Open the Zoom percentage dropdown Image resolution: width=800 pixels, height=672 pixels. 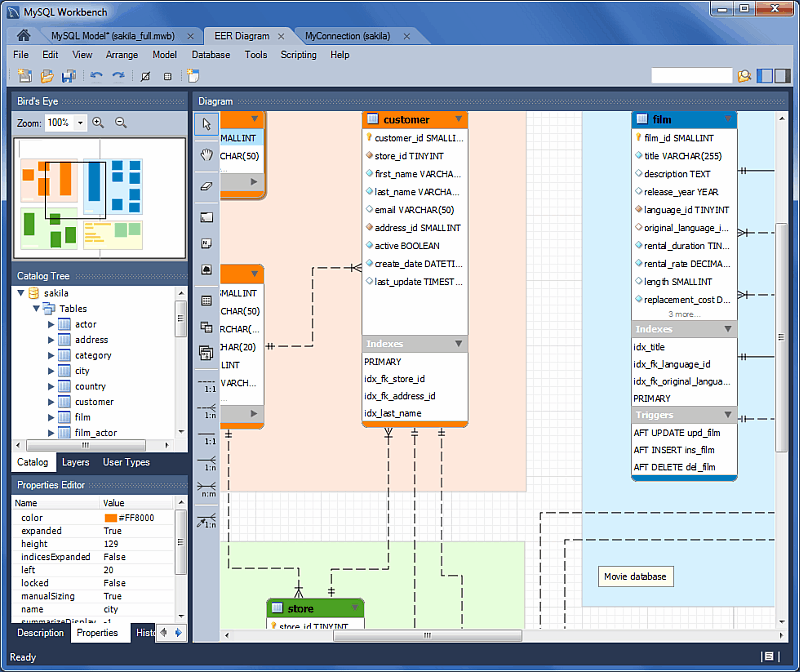80,123
